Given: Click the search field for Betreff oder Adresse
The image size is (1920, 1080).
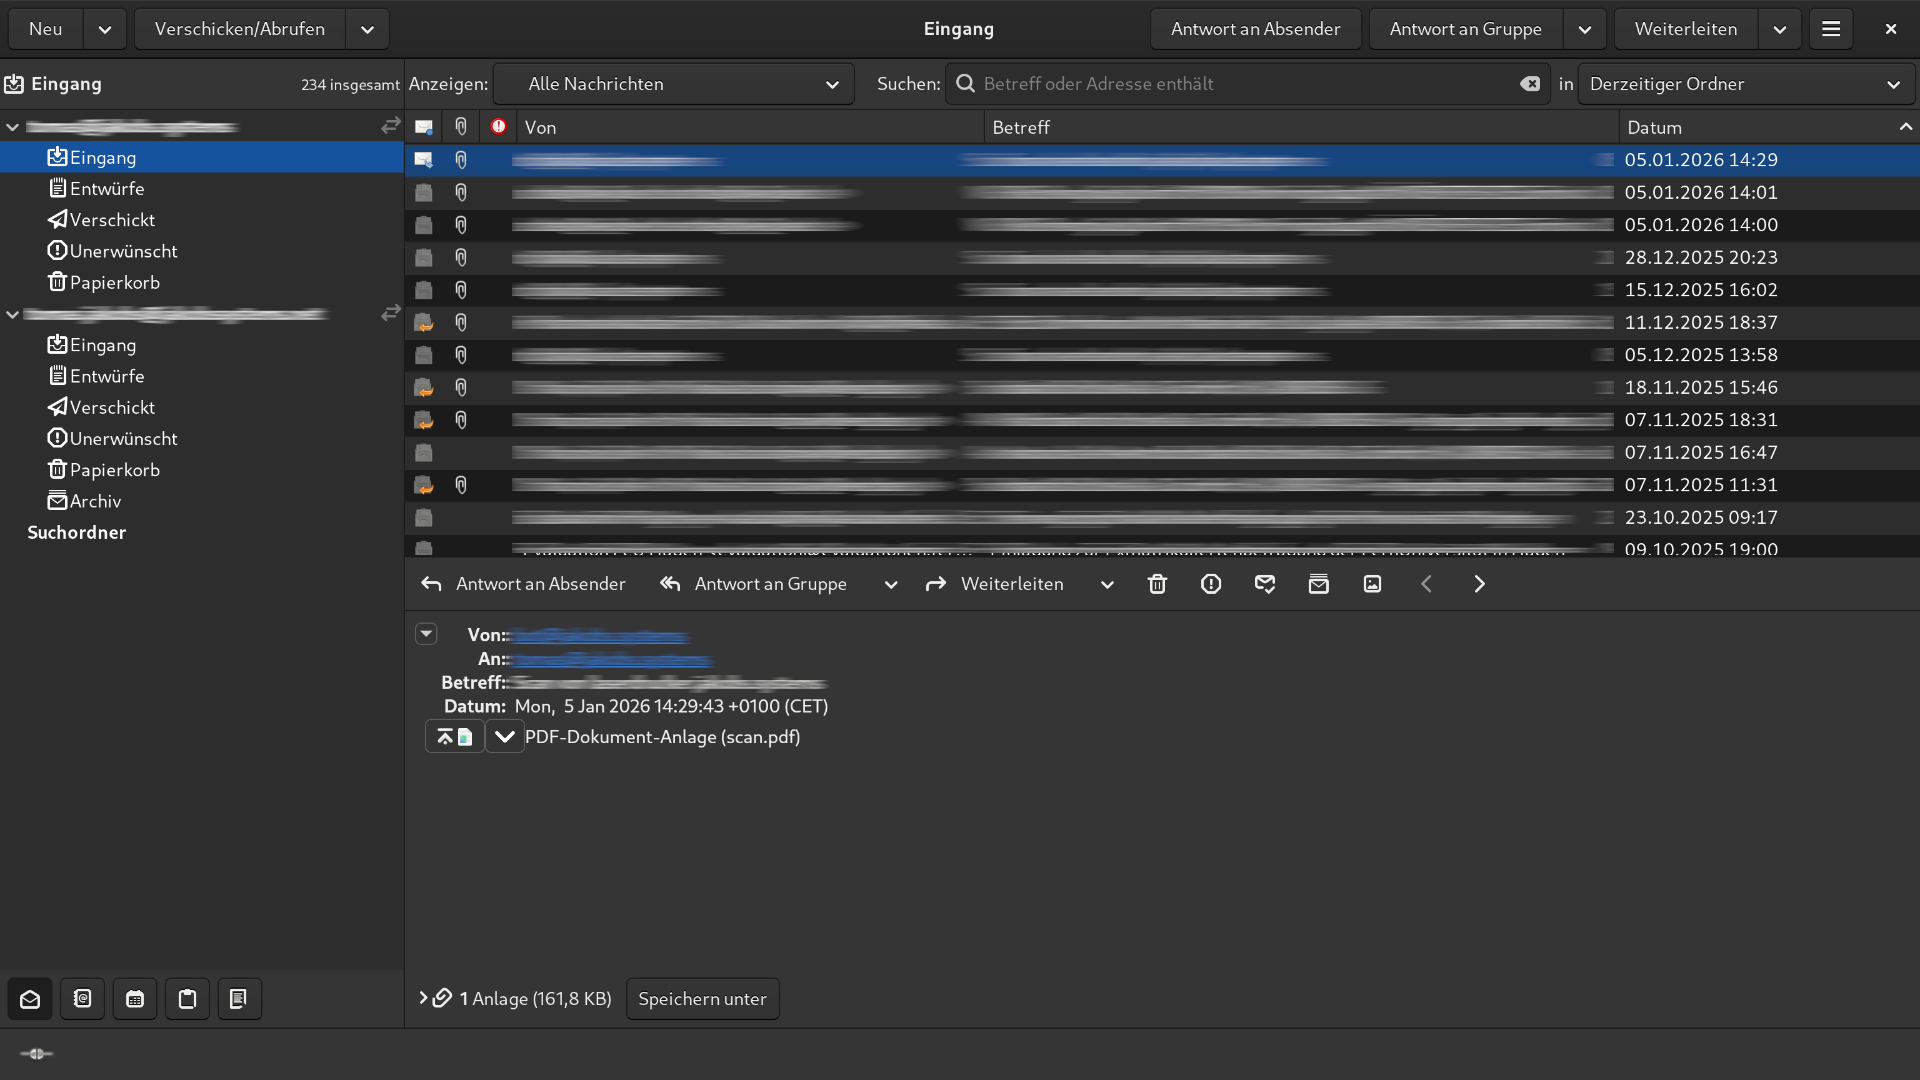Looking at the screenshot, I should (x=1240, y=84).
